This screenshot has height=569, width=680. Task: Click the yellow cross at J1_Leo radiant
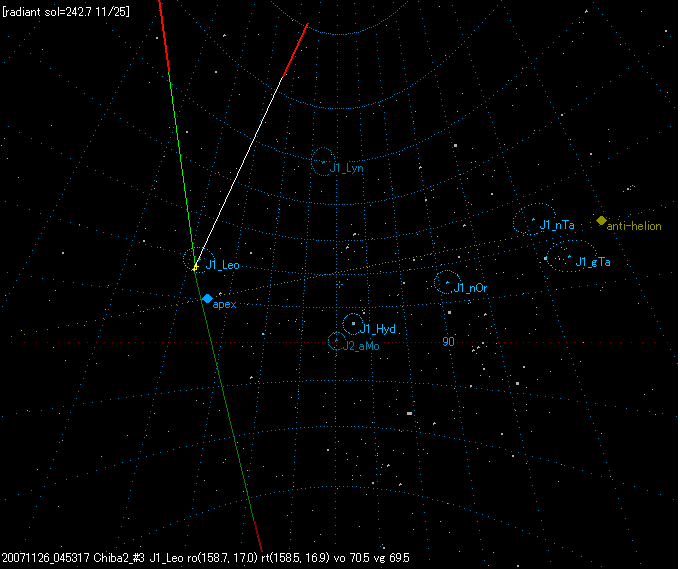[x=195, y=268]
